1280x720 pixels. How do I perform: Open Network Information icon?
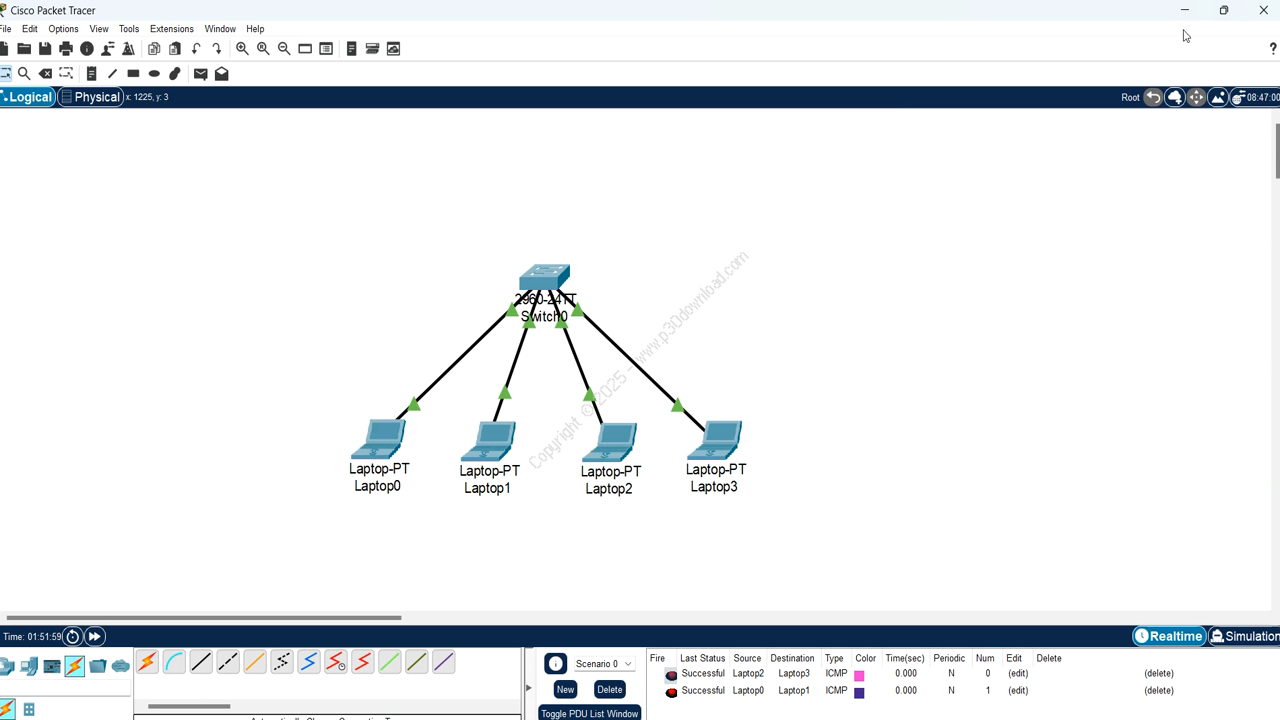87,49
